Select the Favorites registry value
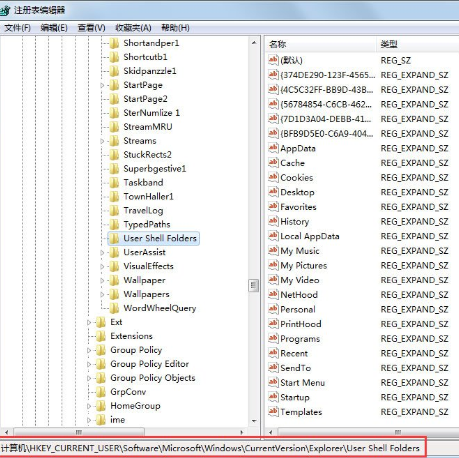 tap(298, 207)
